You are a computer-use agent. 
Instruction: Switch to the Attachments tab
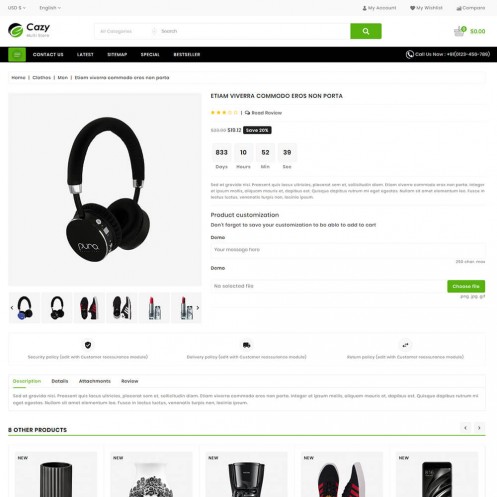95,381
